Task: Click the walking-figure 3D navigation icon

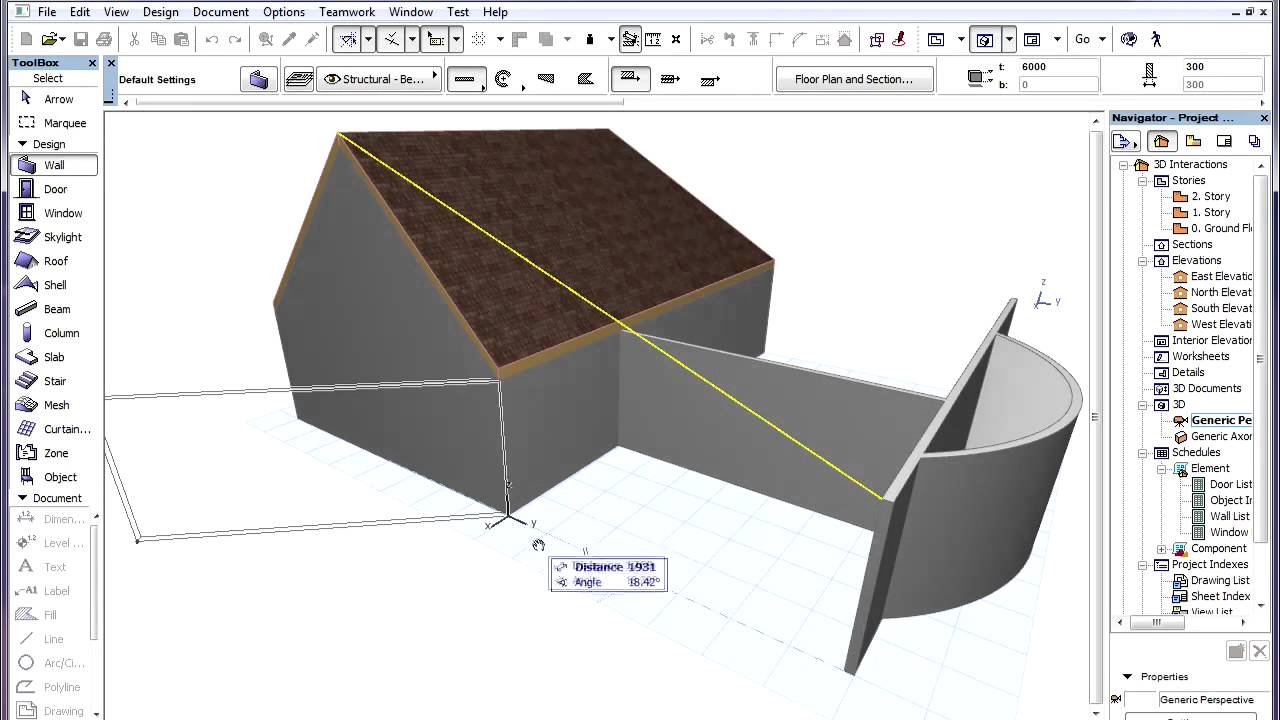Action: [x=1156, y=39]
